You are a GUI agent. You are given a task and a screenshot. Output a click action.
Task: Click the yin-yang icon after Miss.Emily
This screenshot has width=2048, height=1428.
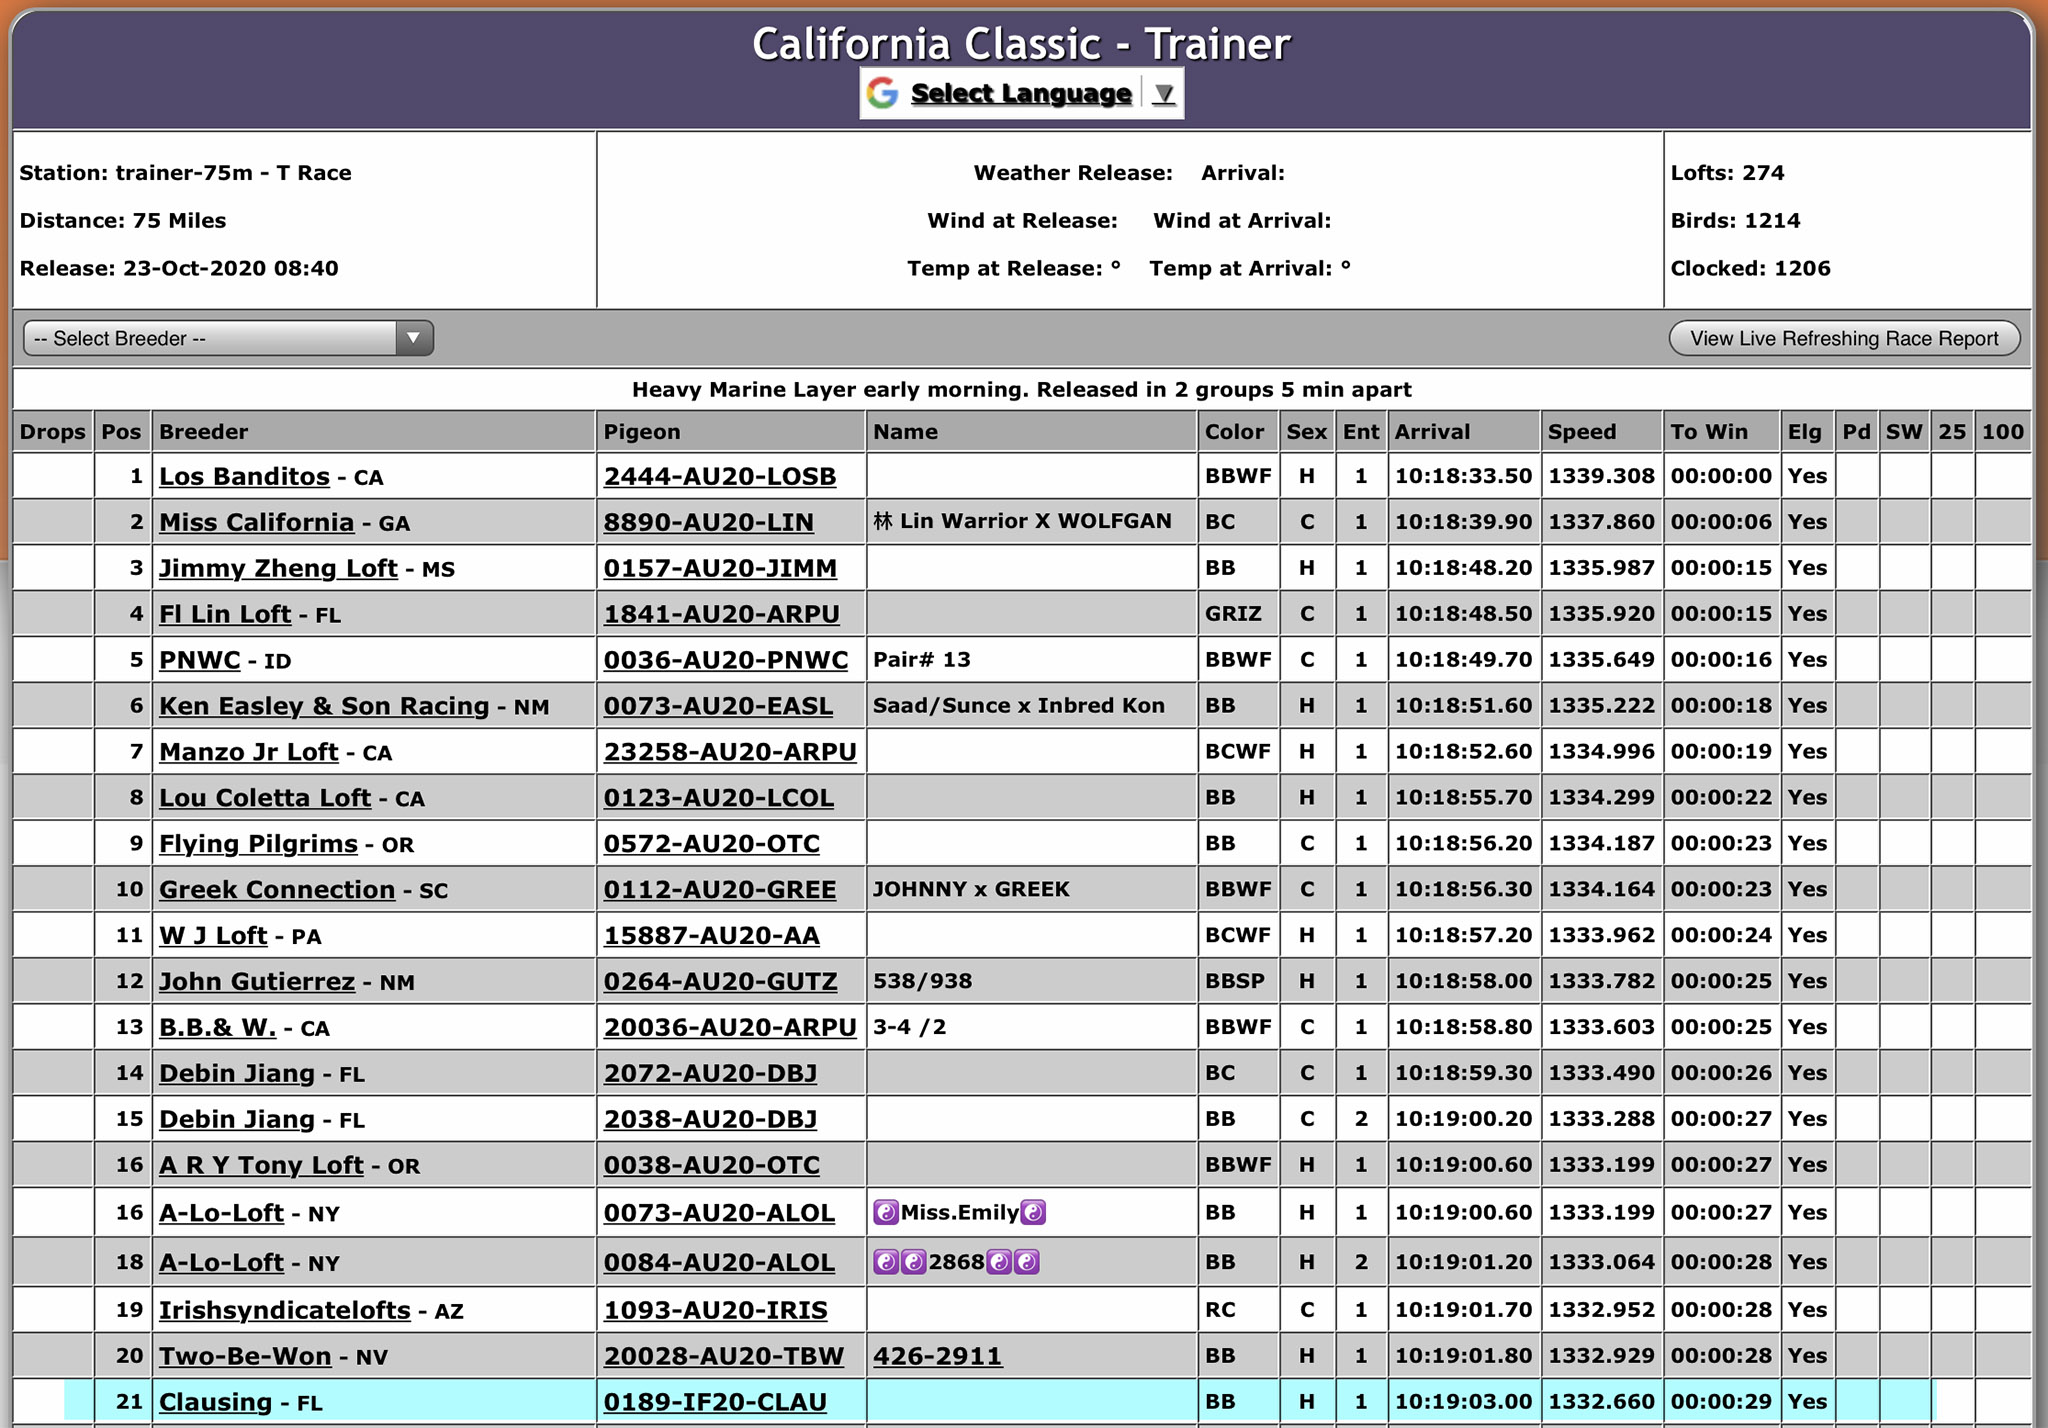1033,1213
